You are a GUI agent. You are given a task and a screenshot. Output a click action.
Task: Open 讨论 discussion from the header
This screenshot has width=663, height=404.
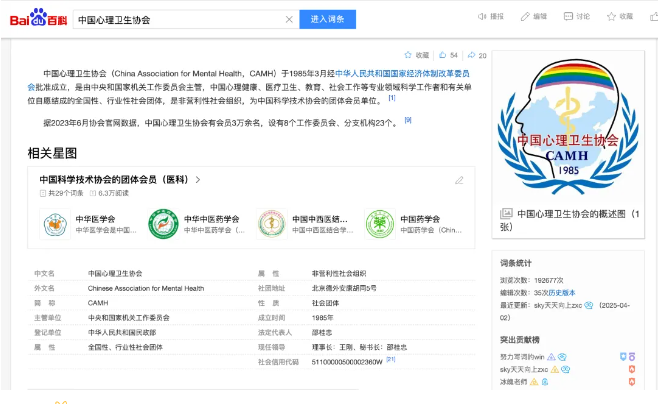coord(570,17)
